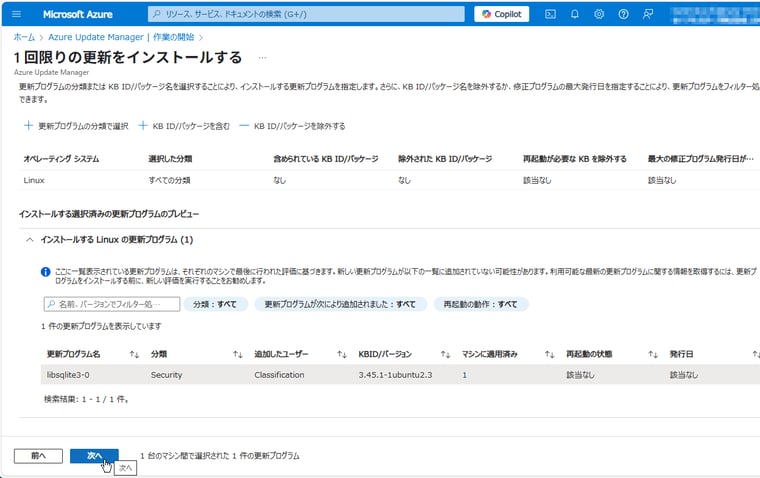
Task: Open the notifications bell
Action: 574,14
